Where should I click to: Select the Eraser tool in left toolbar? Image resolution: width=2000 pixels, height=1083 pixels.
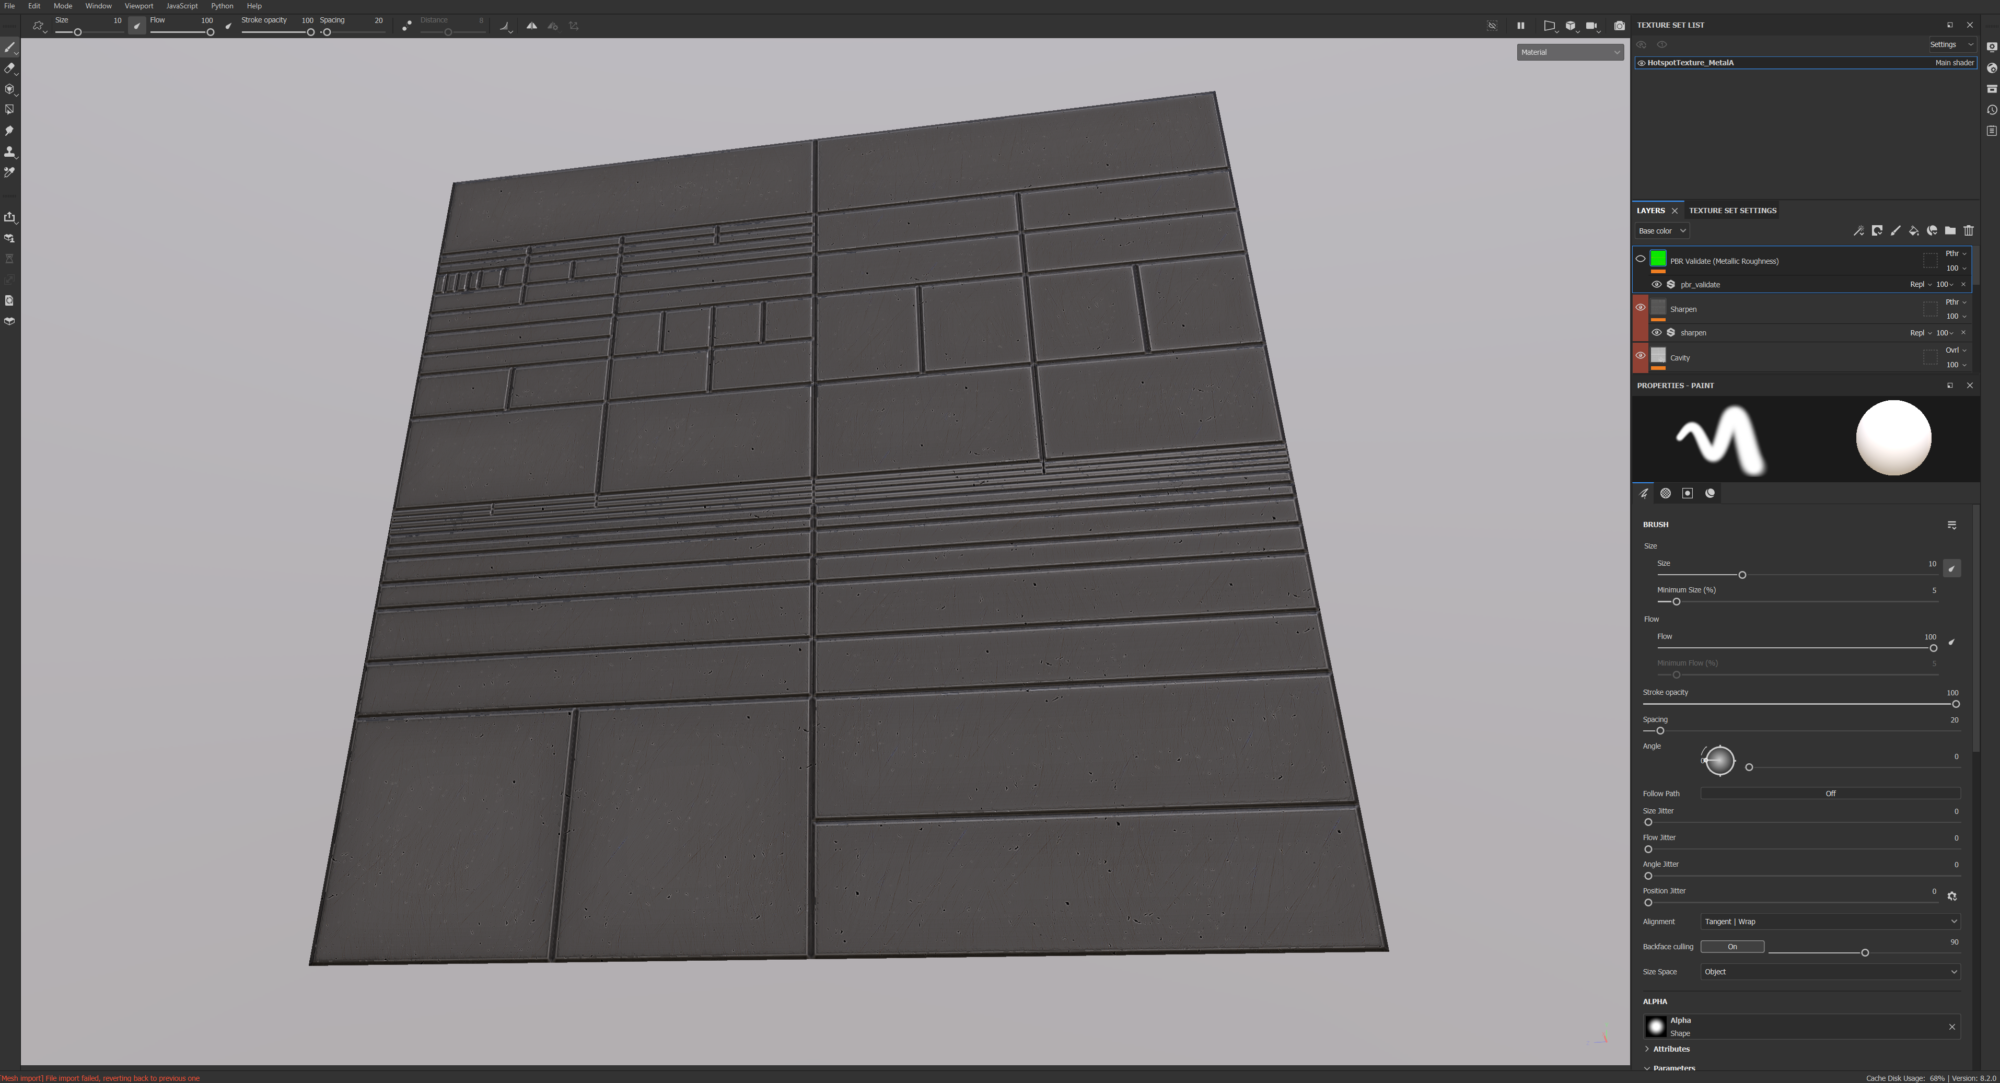tap(10, 68)
